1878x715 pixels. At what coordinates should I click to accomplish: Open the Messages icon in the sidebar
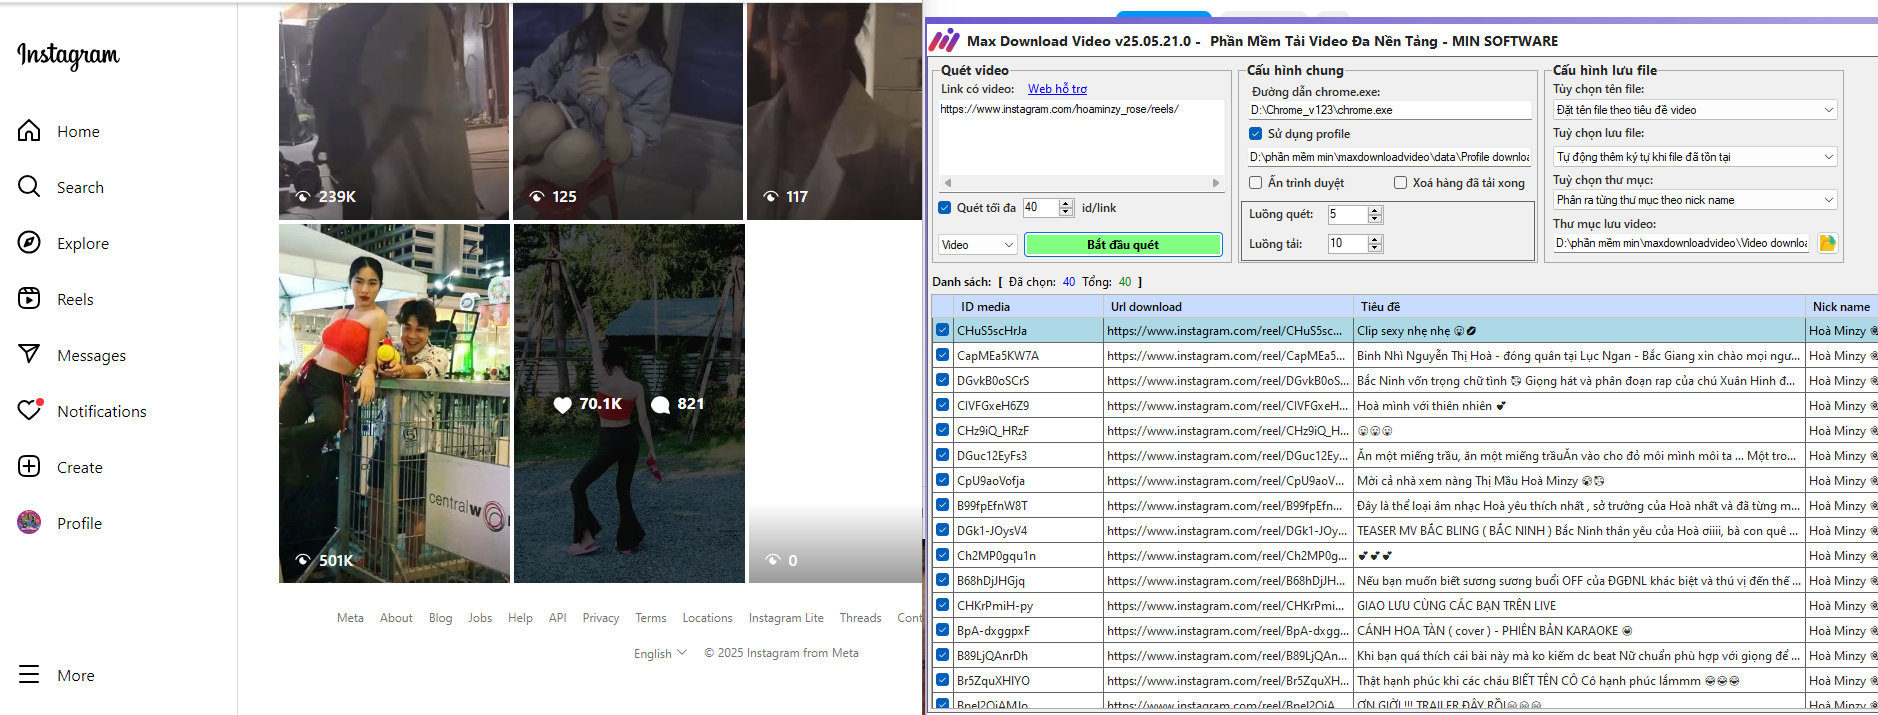pyautogui.click(x=29, y=355)
